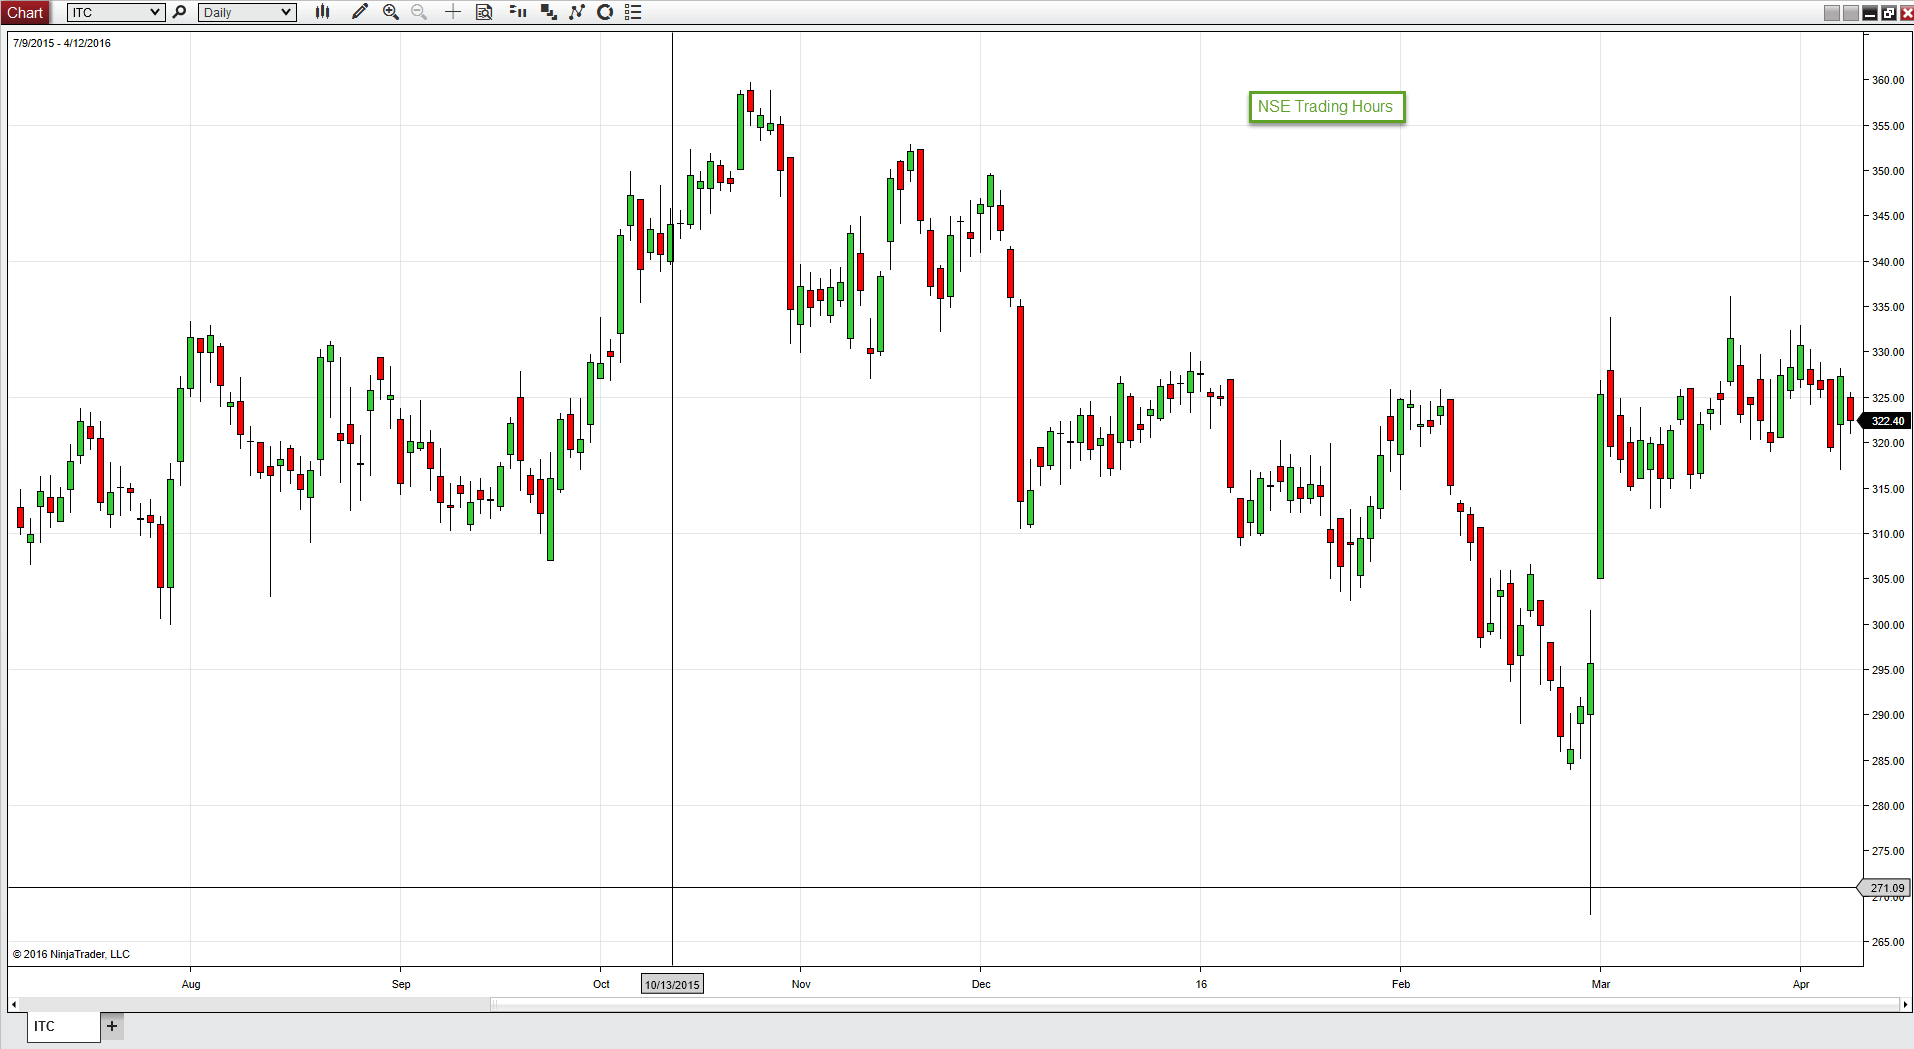Click the Oct label on time axis
Viewport: 1914px width, 1049px height.
coord(601,984)
